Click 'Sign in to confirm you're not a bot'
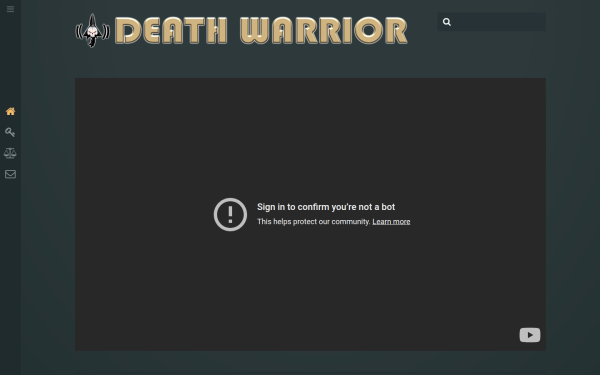 tap(326, 207)
